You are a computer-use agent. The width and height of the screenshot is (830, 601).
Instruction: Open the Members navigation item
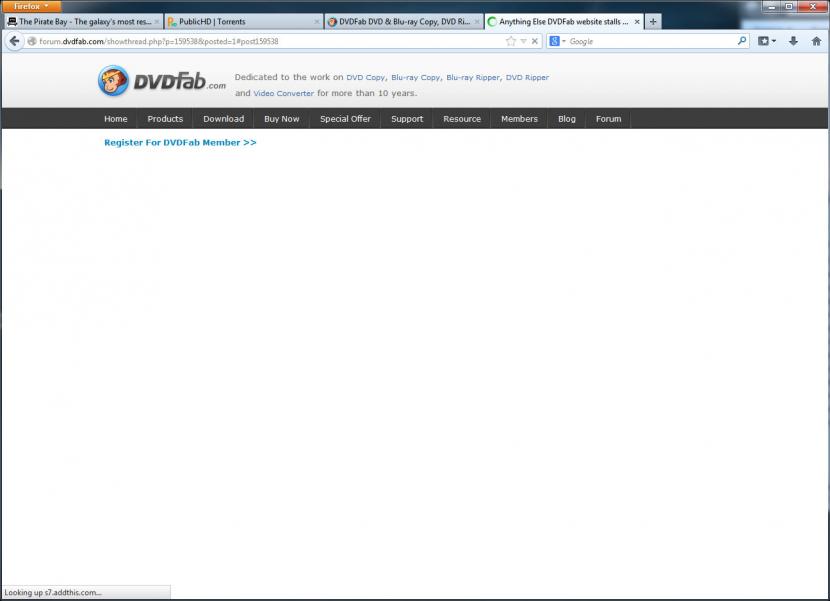(x=519, y=119)
